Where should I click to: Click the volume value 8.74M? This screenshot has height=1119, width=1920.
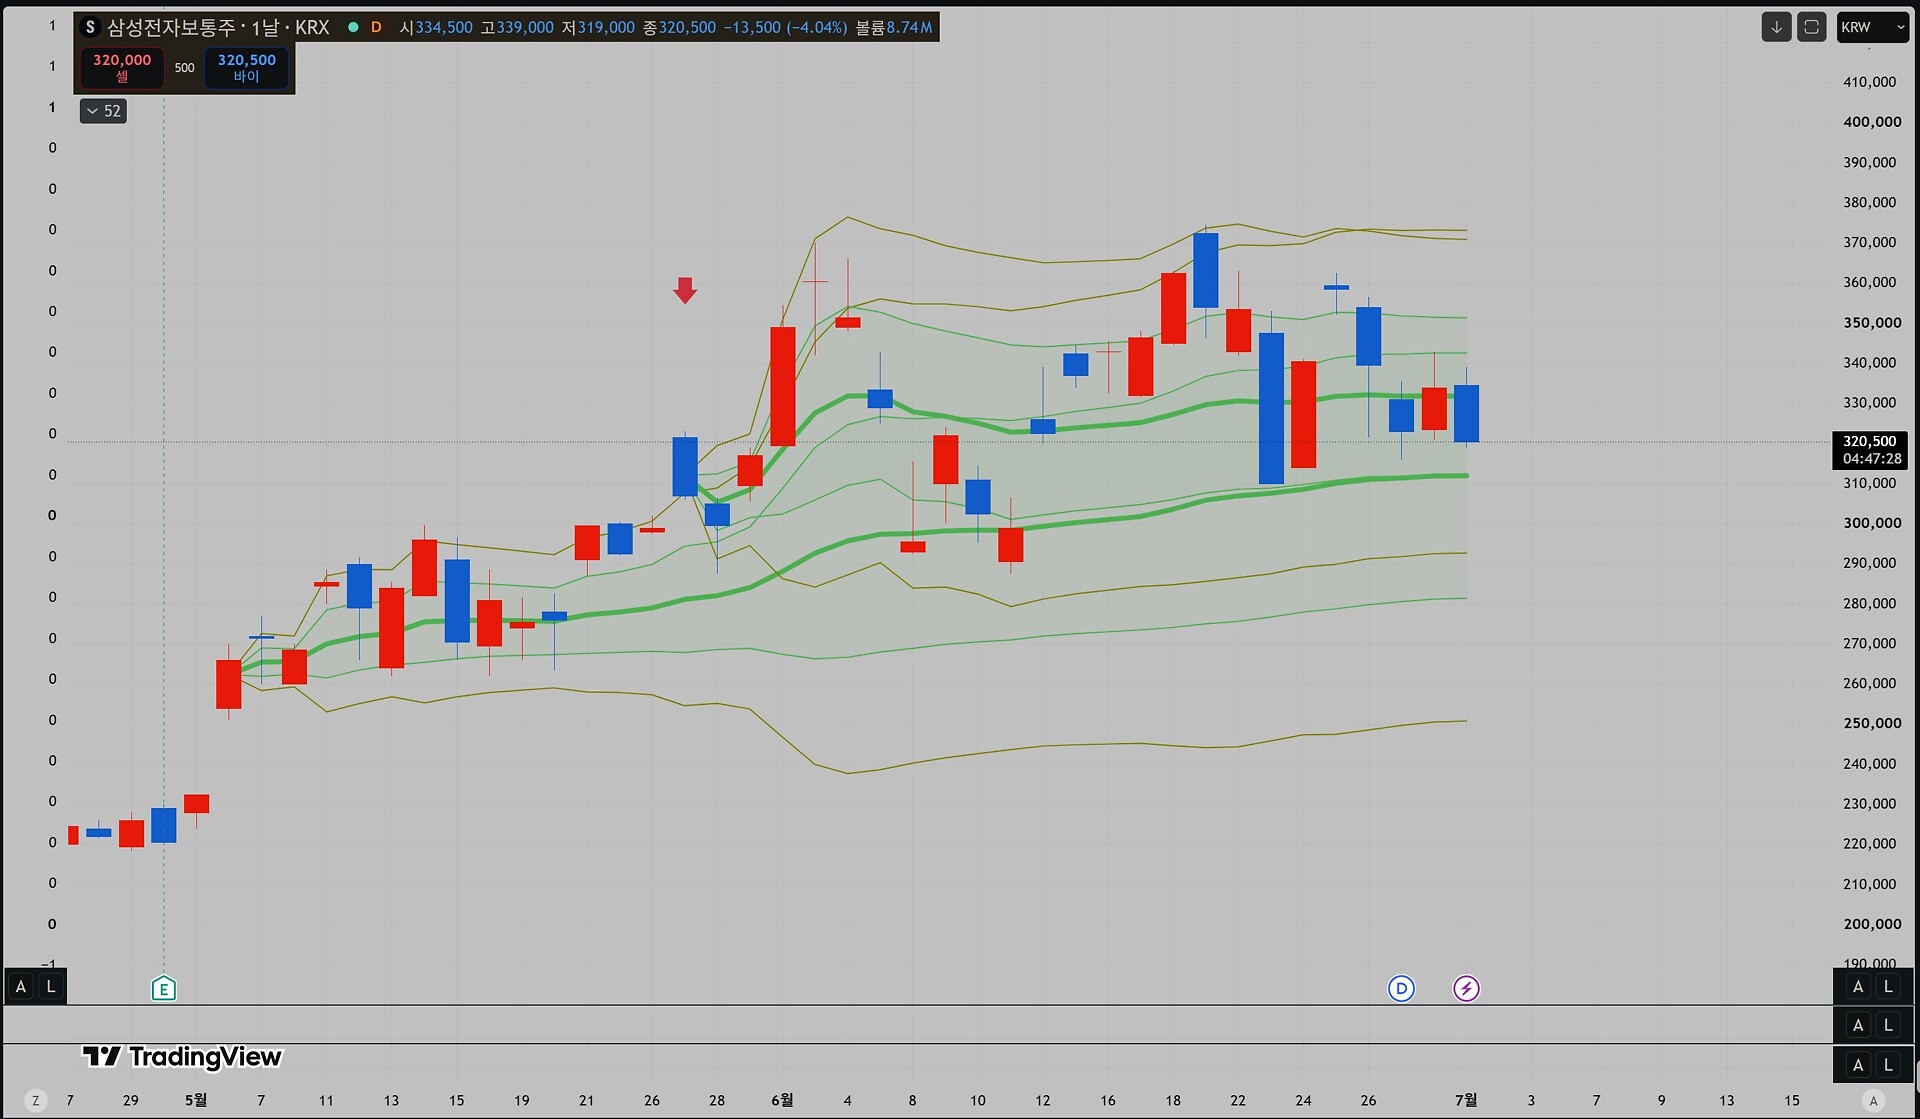tap(909, 27)
